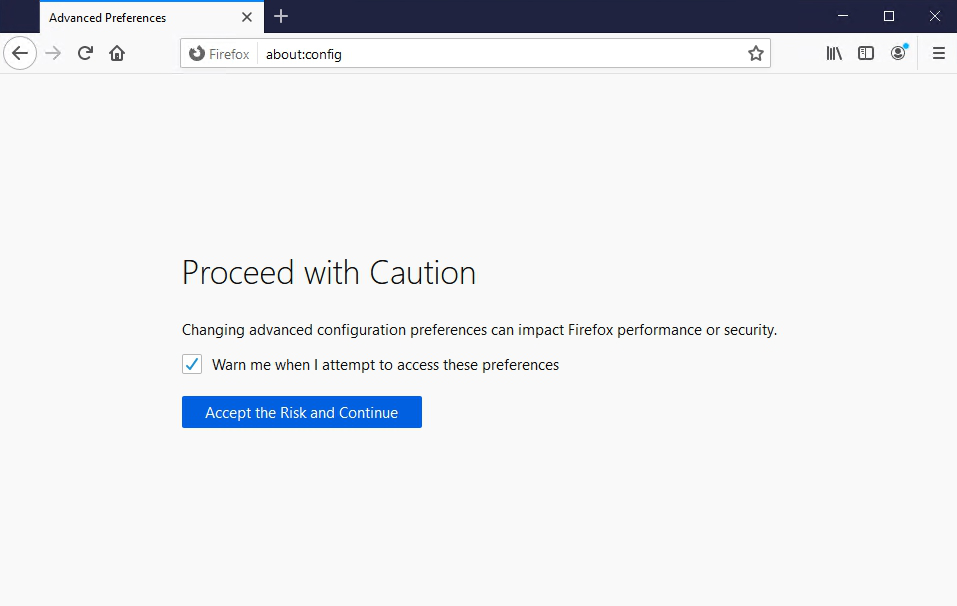The height and width of the screenshot is (606, 957).
Task: Open the Library menu
Action: (834, 54)
